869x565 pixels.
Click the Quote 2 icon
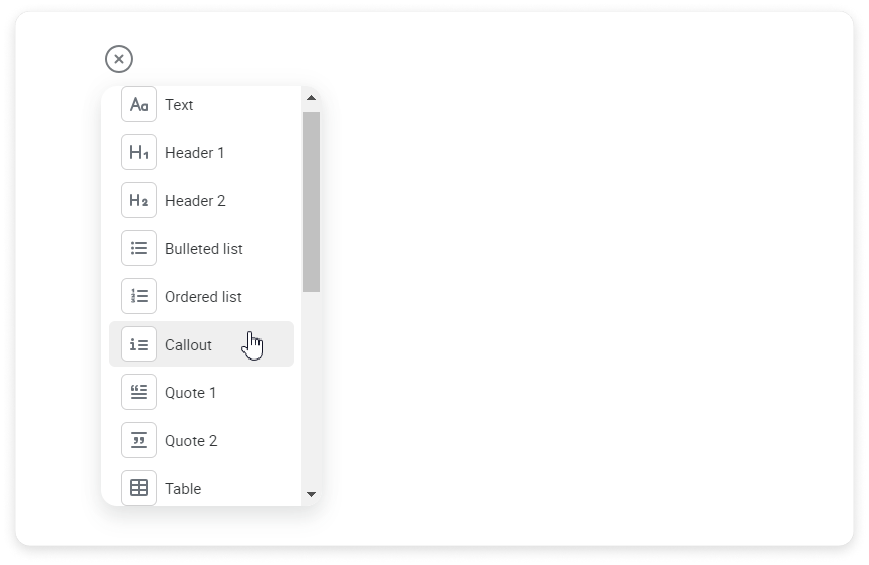(139, 441)
